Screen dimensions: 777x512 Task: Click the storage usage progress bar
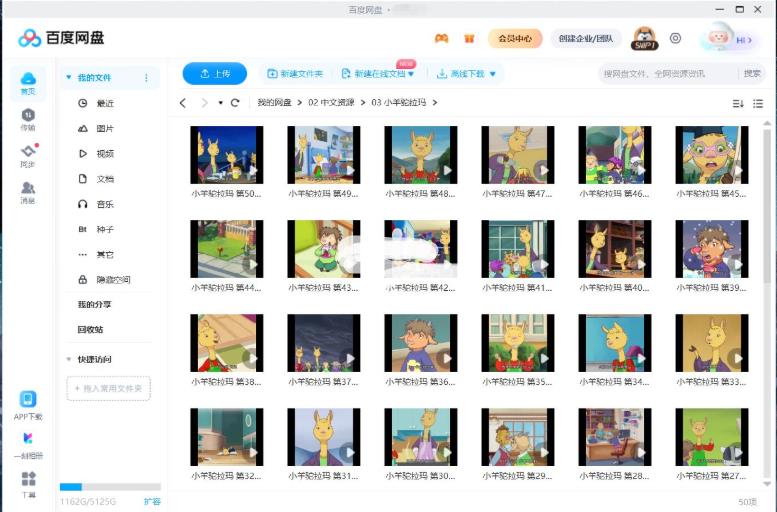(x=110, y=487)
